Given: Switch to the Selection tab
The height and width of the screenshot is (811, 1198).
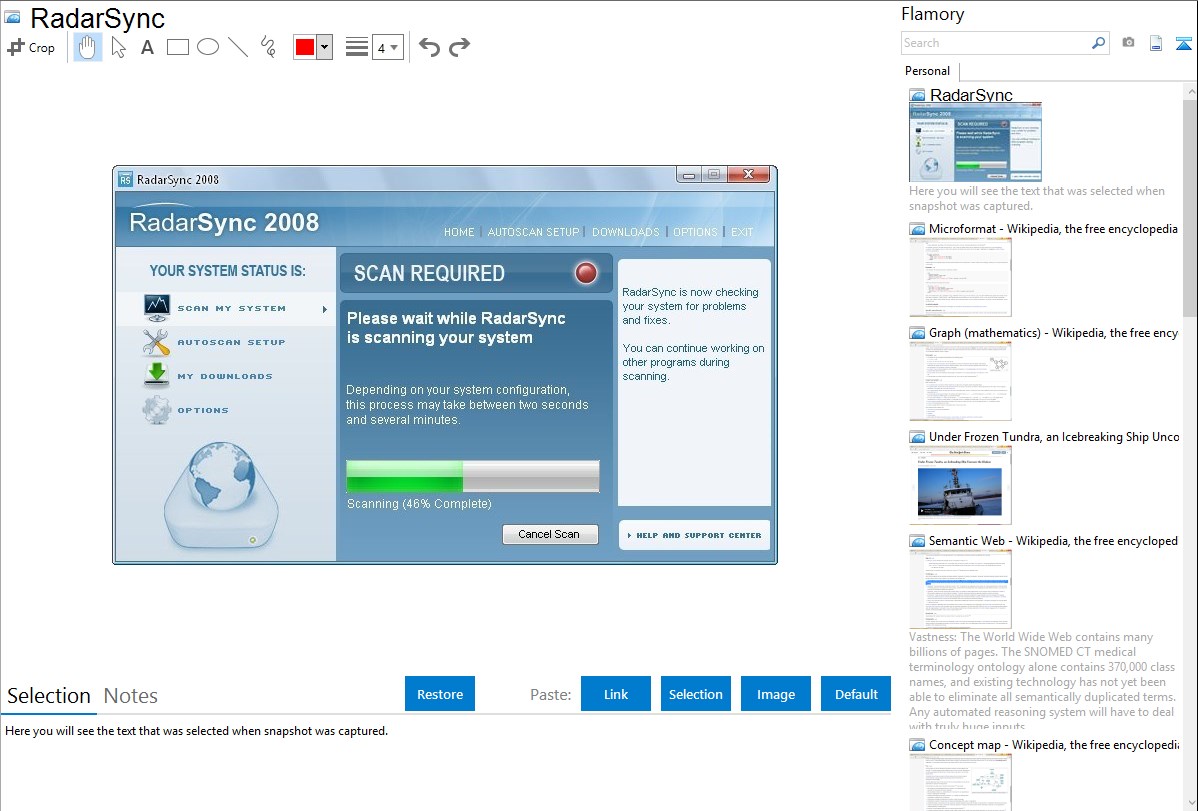Looking at the screenshot, I should pyautogui.click(x=49, y=696).
